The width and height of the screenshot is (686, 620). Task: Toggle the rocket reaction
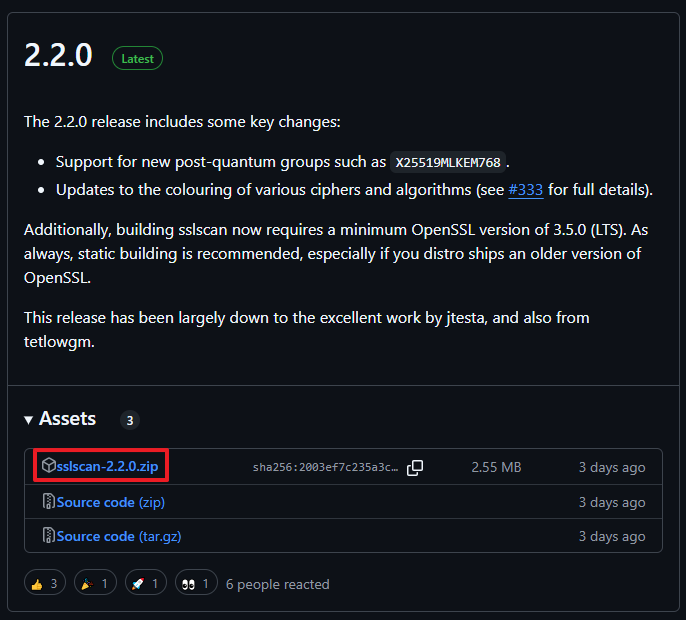[146, 582]
